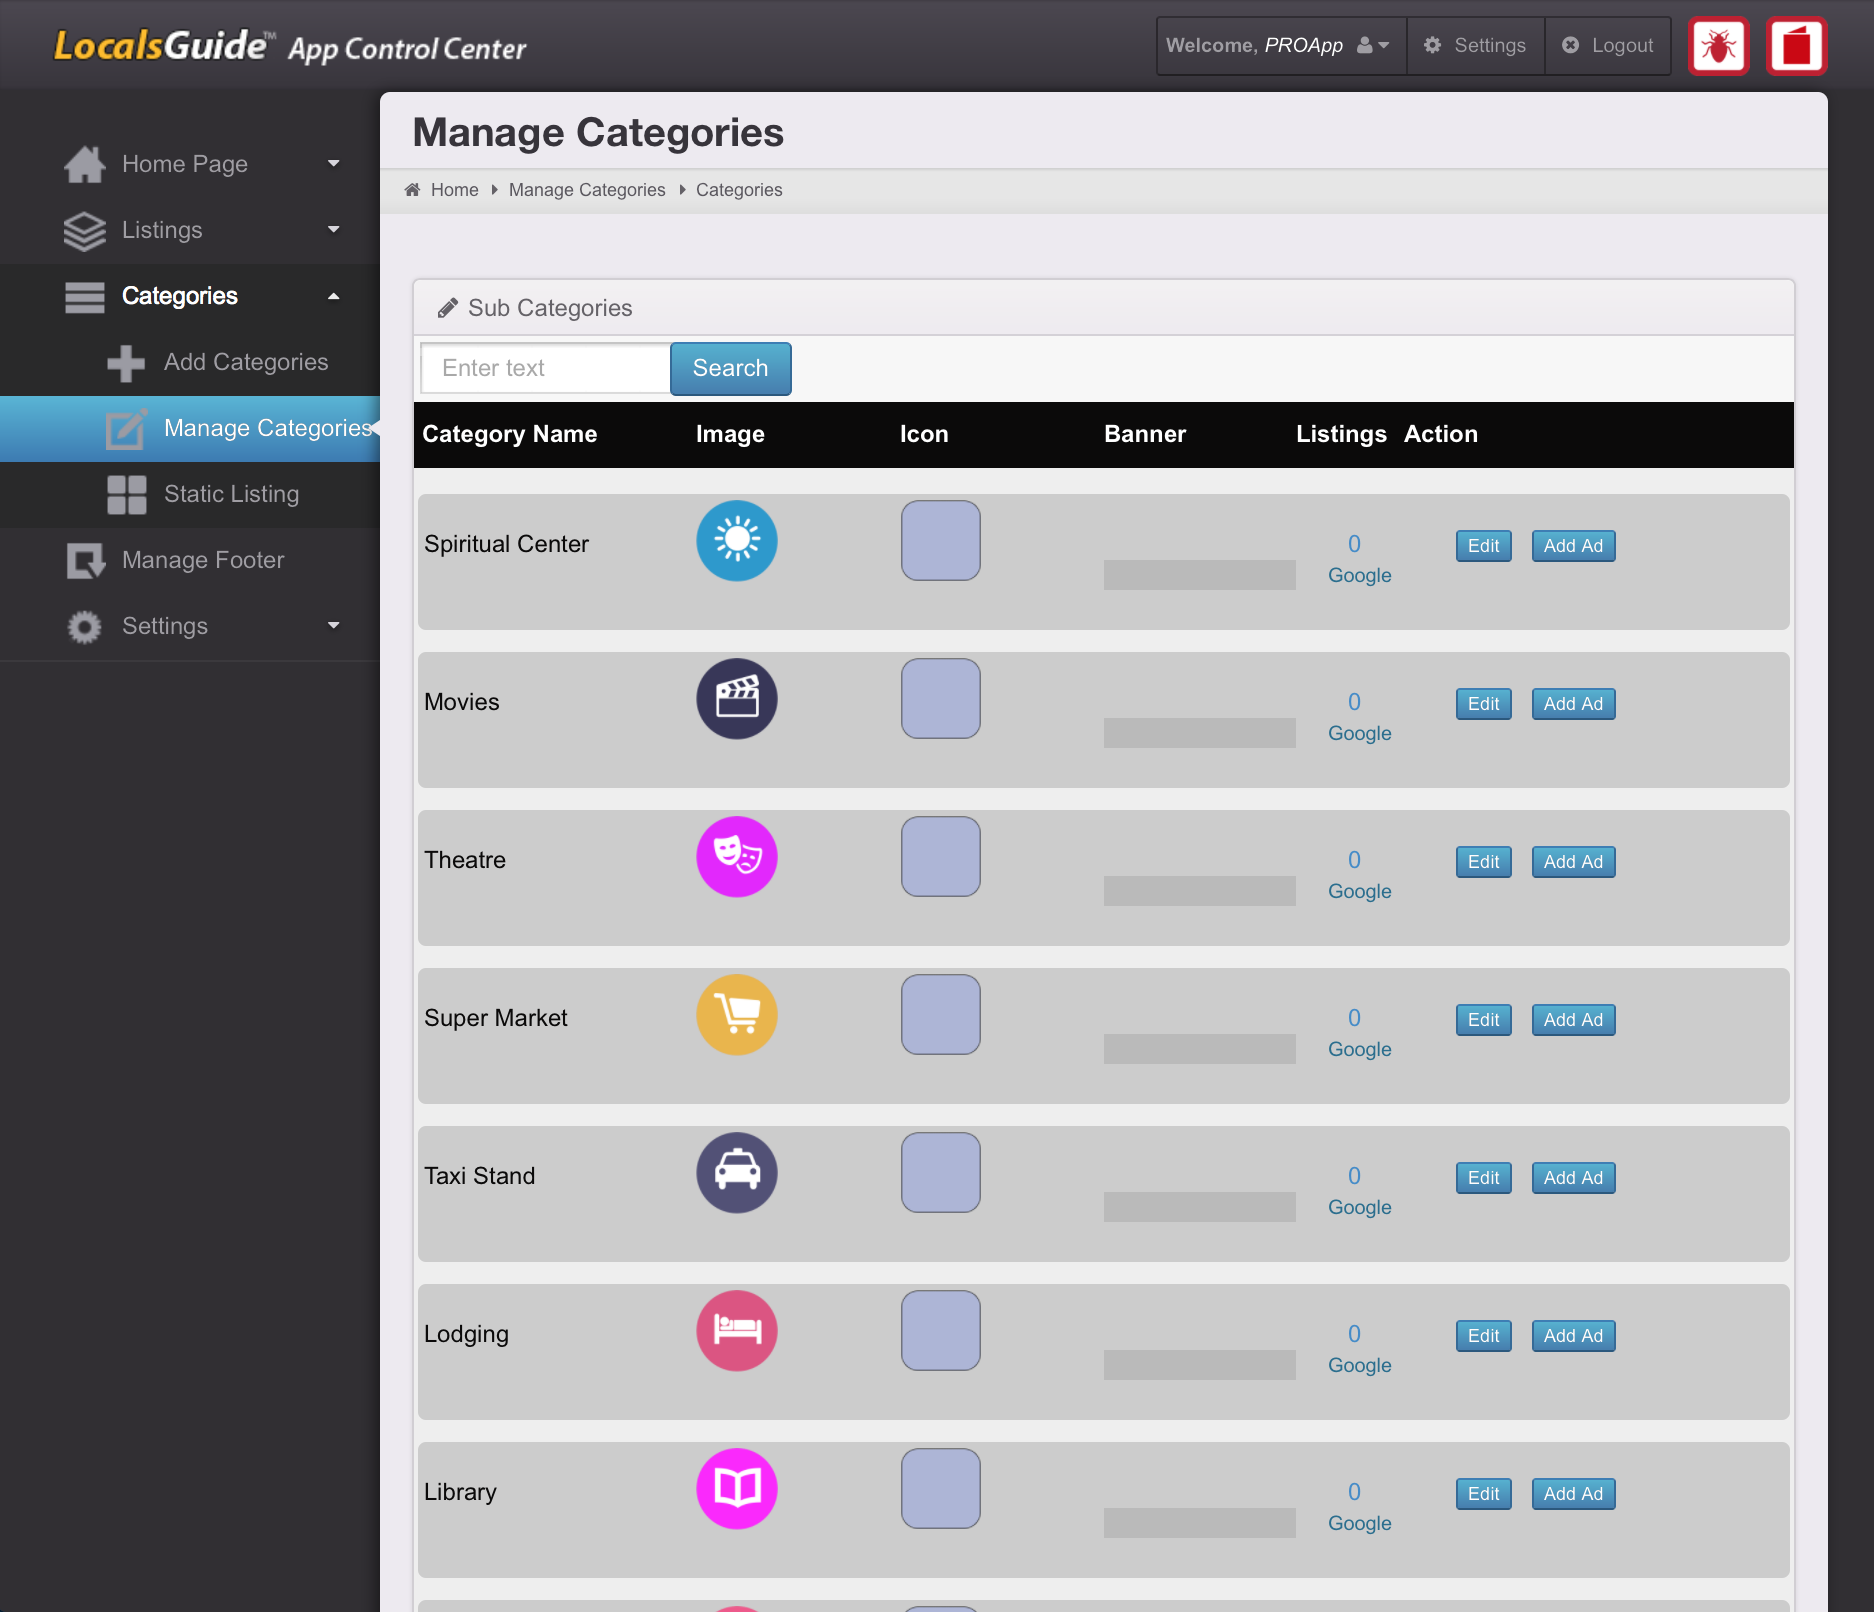Viewport: 1874px width, 1612px height.
Task: Open the Movies clapperboard image
Action: click(x=737, y=699)
